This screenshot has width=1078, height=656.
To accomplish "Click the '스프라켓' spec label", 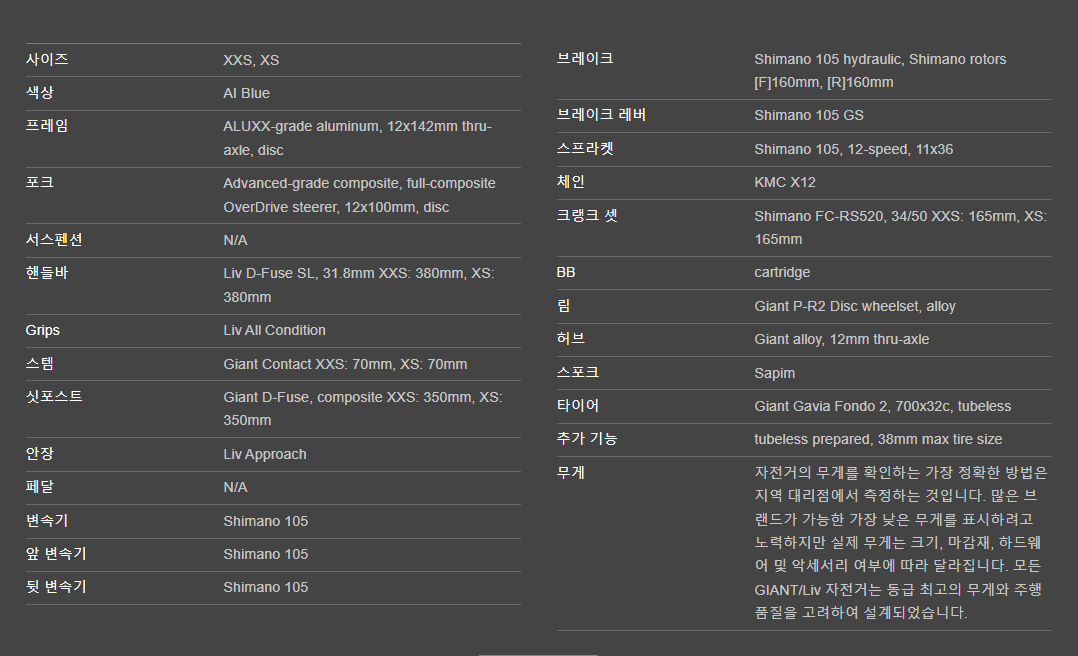I will click(x=584, y=149).
